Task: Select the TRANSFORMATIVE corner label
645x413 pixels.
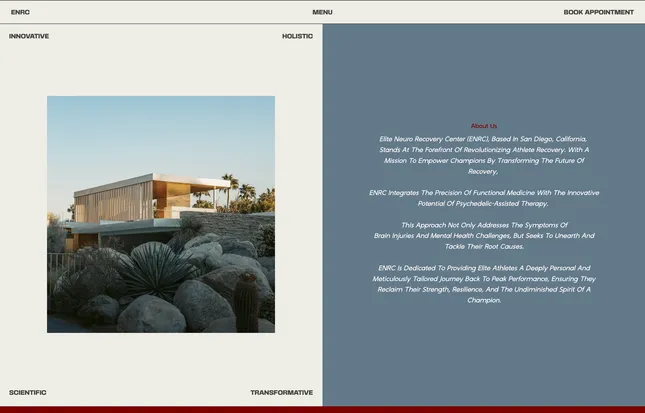Action: tap(281, 392)
